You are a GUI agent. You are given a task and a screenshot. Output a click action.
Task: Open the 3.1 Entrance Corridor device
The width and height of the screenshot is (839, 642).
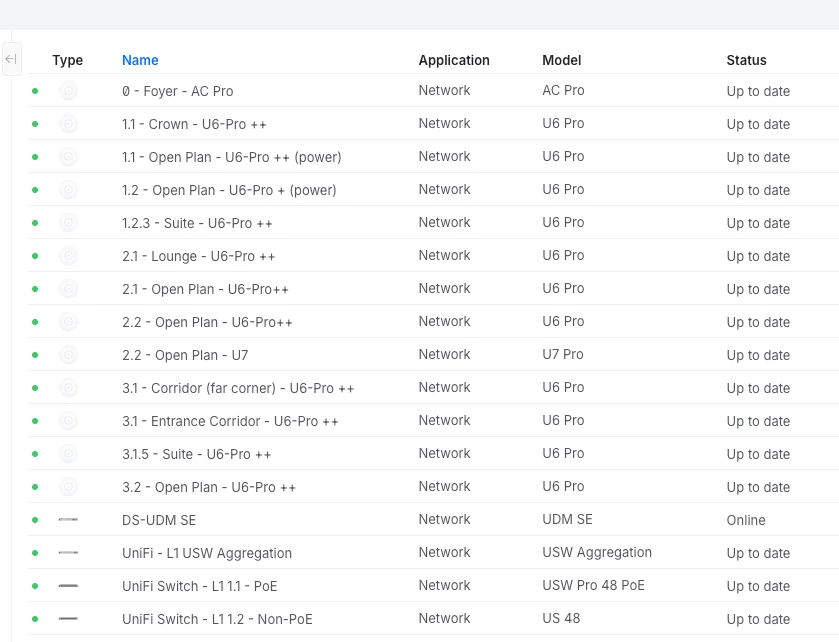pyautogui.click(x=230, y=421)
